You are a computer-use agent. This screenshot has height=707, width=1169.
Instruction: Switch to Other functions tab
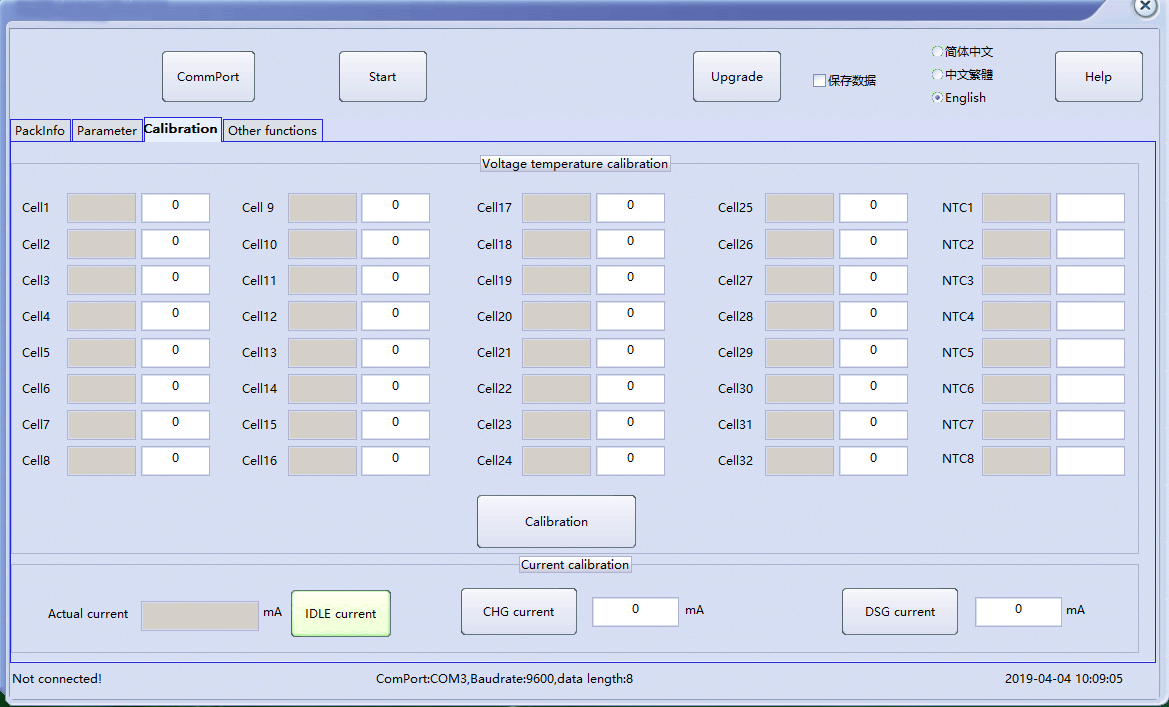272,131
